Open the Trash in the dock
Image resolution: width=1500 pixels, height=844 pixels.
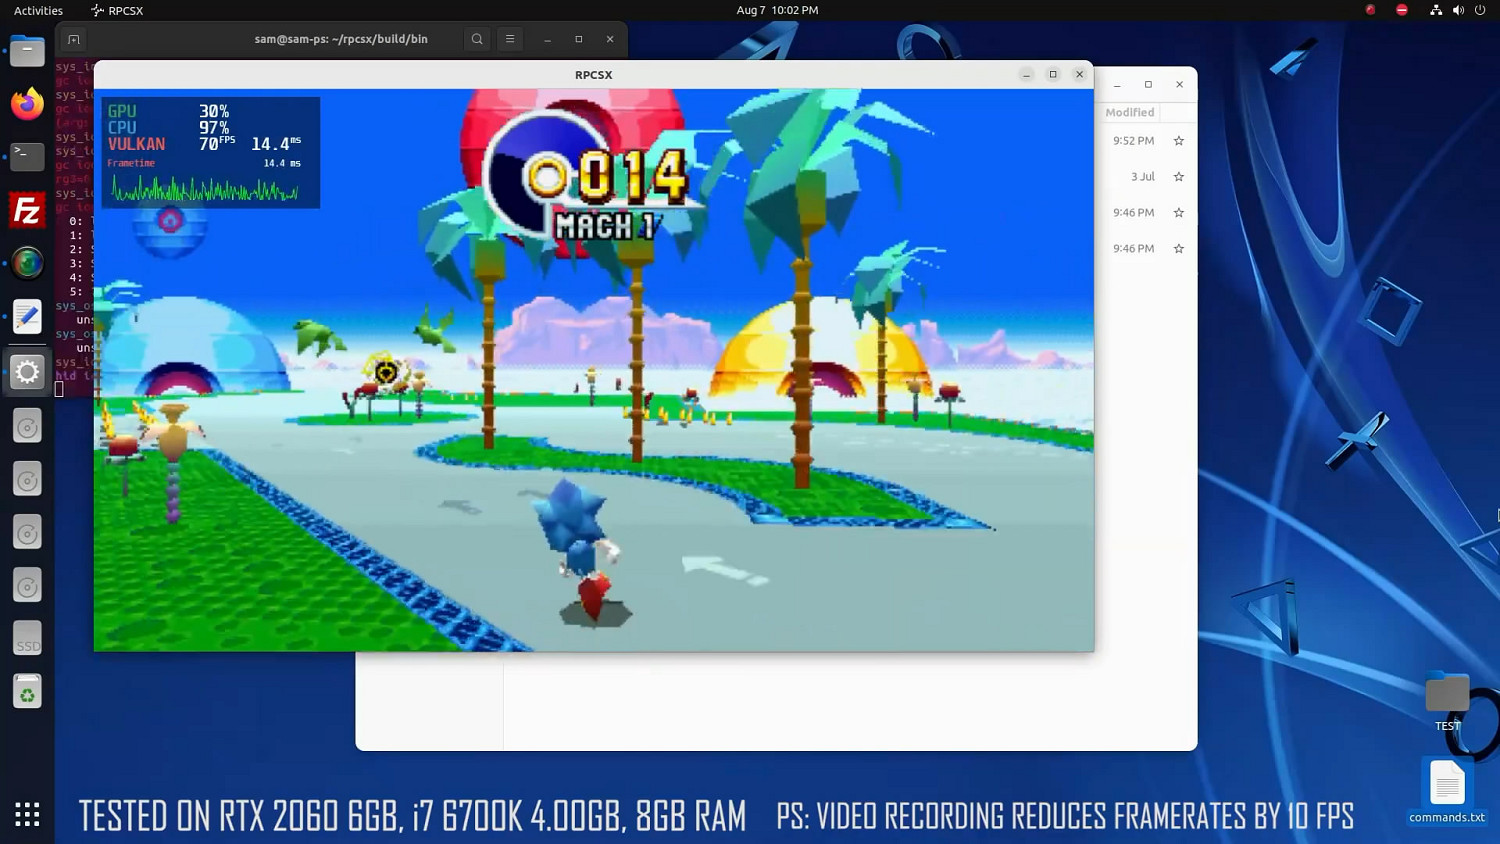coord(27,692)
